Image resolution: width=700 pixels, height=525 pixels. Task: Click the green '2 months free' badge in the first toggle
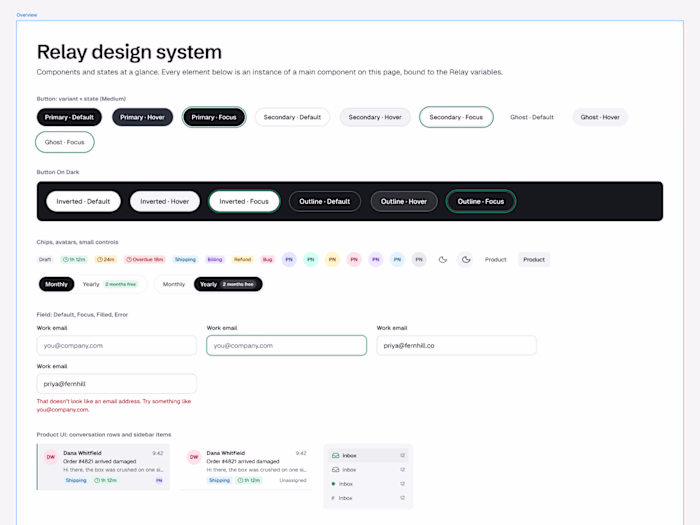(x=121, y=284)
